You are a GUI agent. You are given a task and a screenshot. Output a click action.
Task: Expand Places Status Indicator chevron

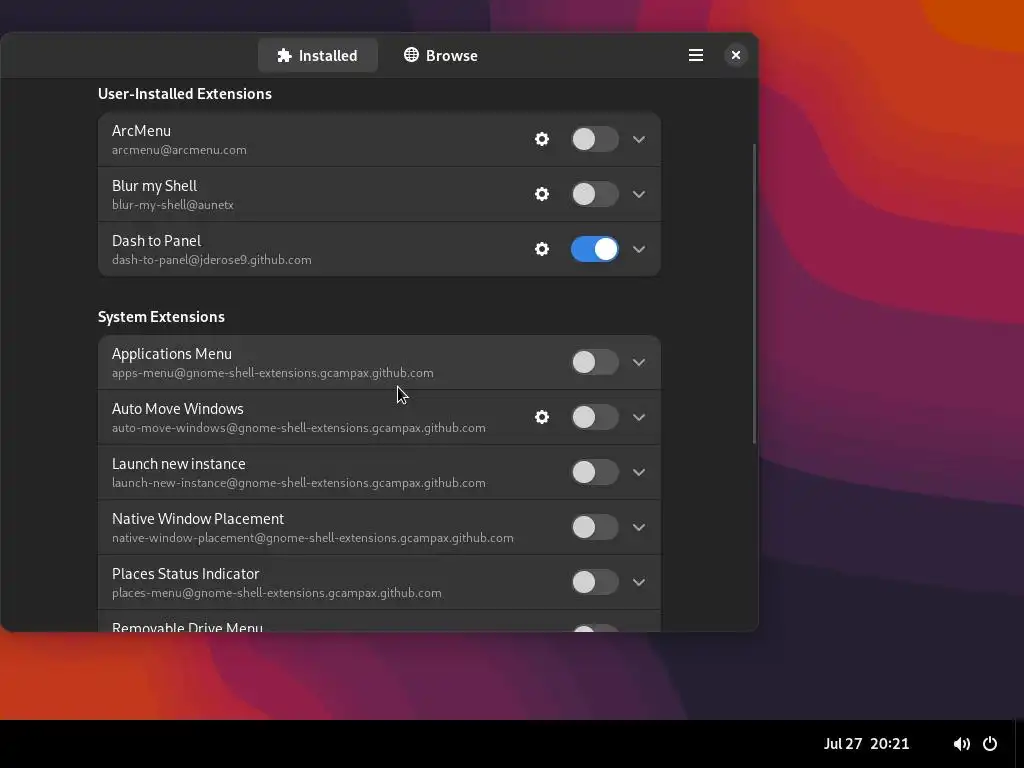tap(639, 582)
